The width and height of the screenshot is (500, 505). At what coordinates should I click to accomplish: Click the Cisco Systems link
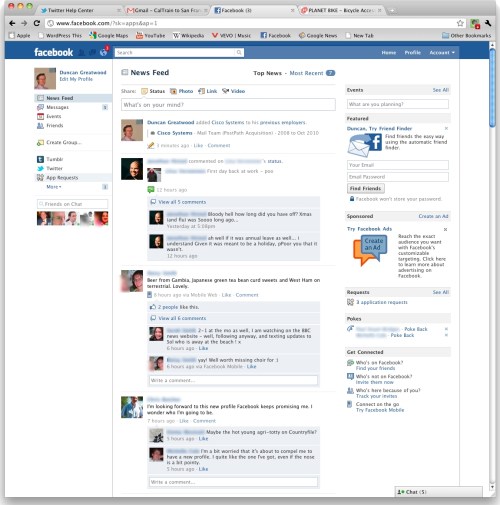(x=174, y=133)
